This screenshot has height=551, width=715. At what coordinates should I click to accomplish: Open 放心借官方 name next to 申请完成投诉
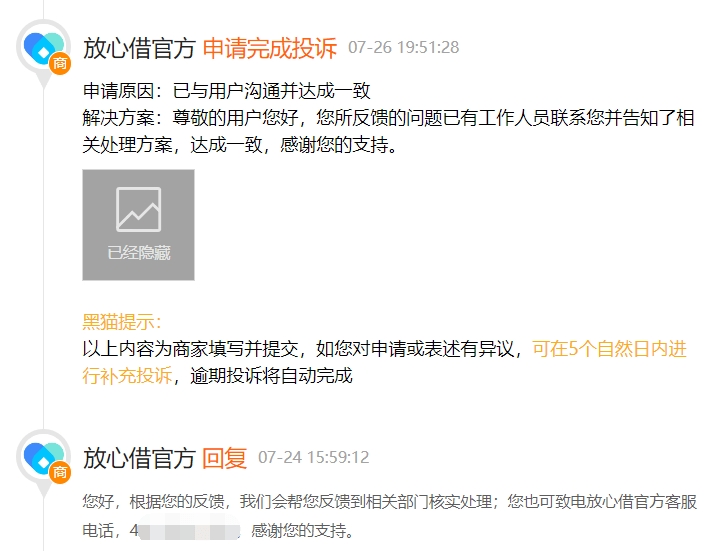(140, 48)
